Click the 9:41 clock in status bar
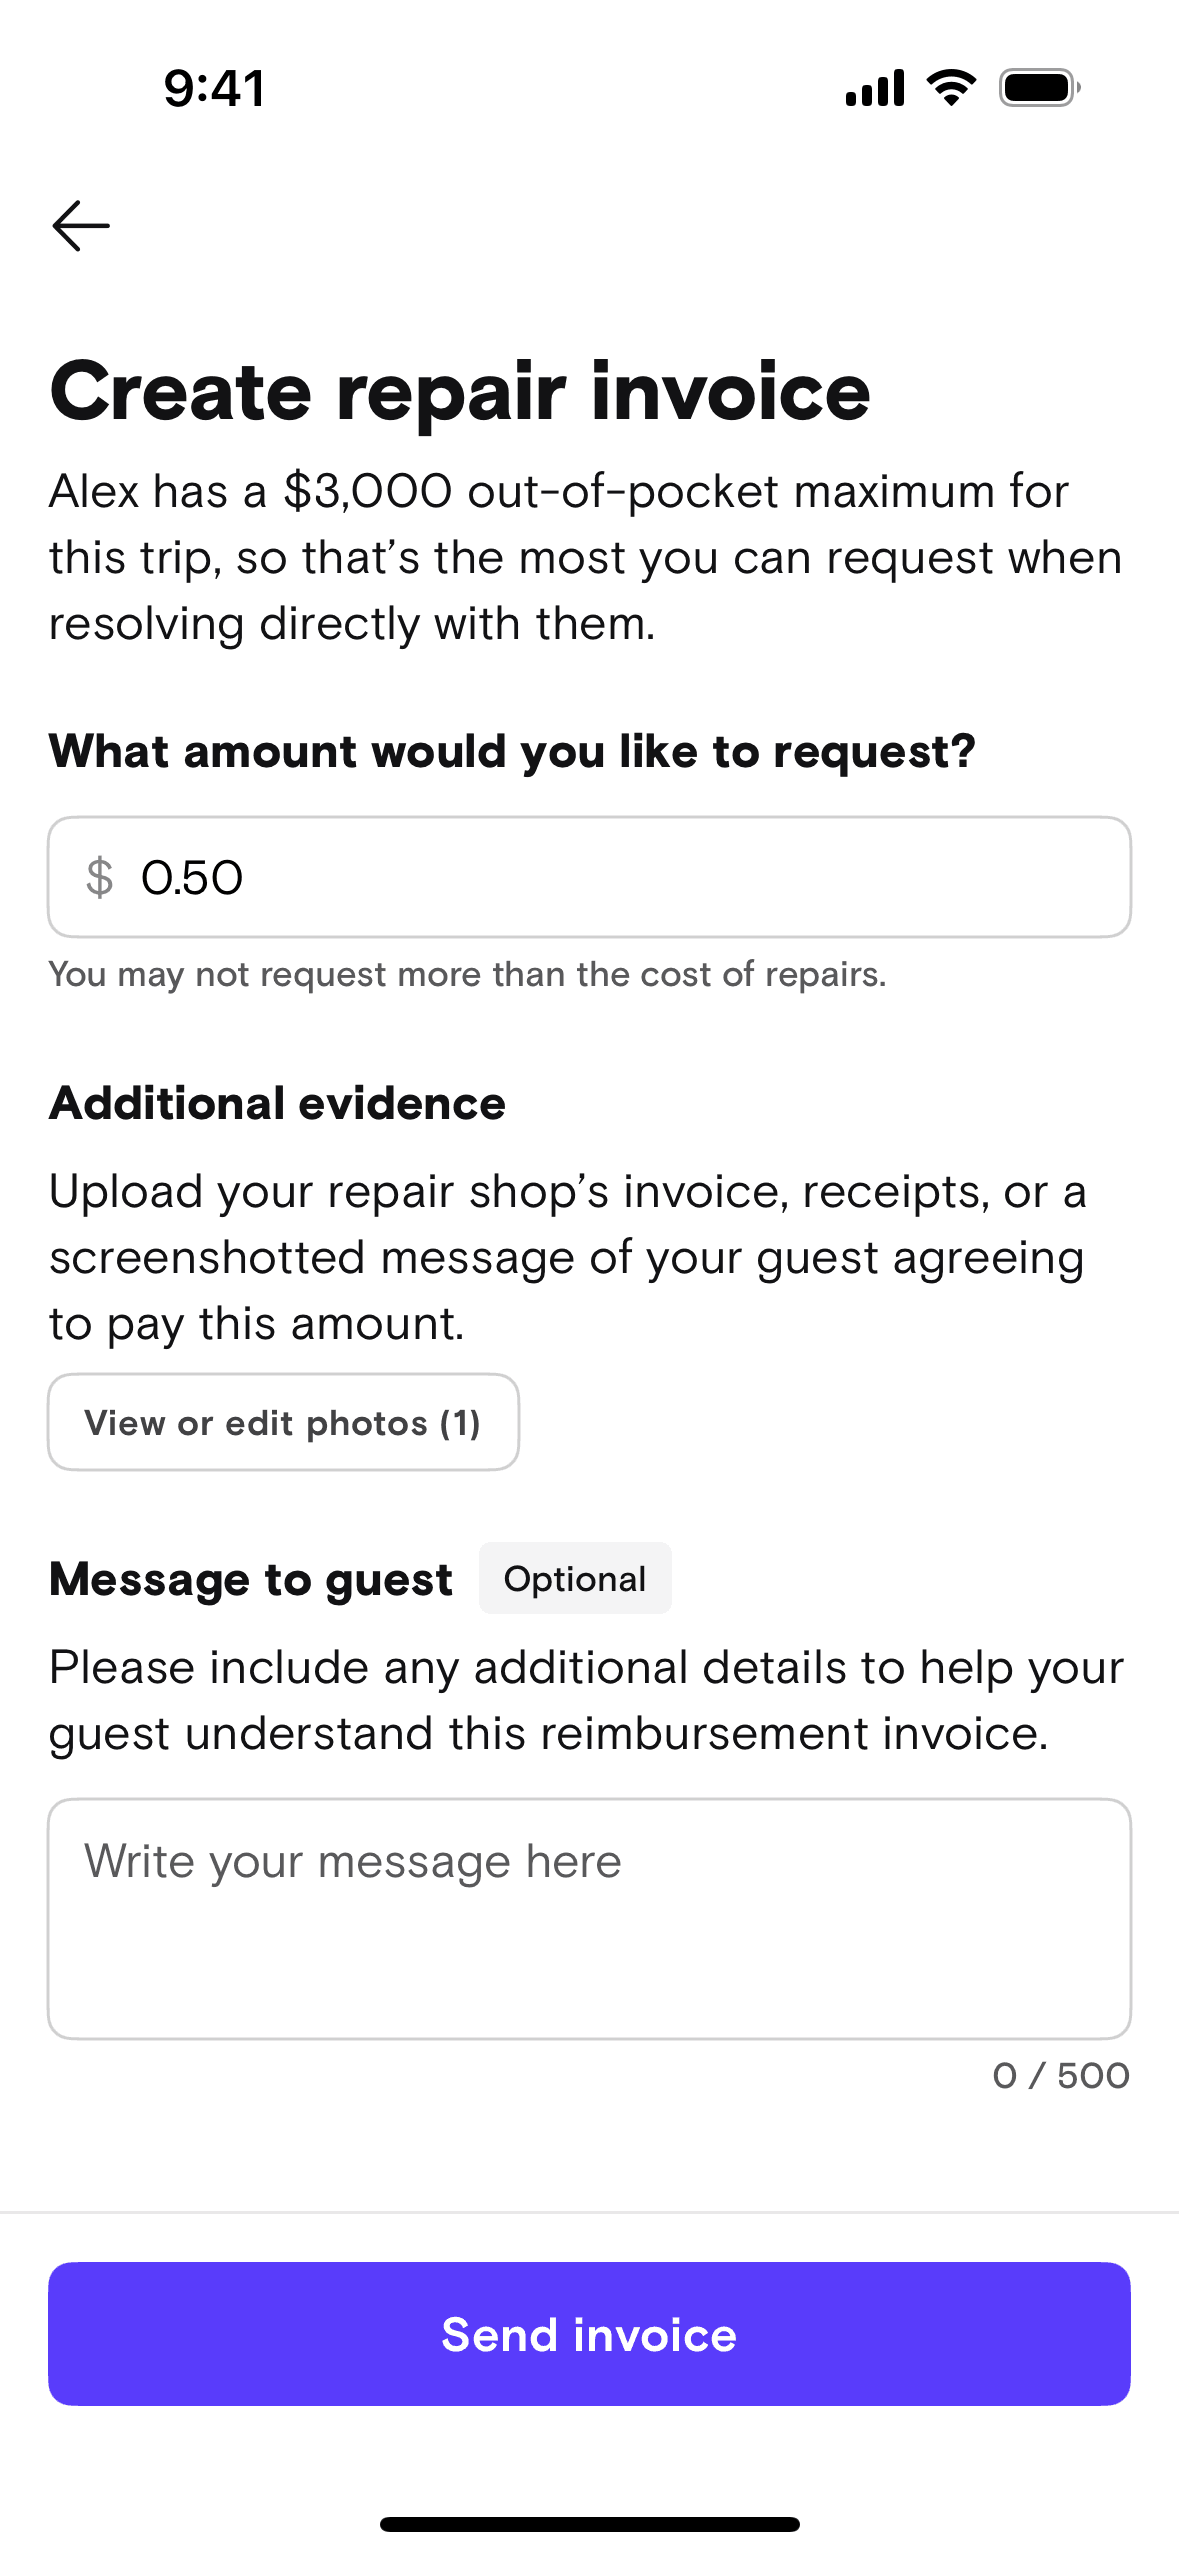The image size is (1179, 2556). coord(215,88)
